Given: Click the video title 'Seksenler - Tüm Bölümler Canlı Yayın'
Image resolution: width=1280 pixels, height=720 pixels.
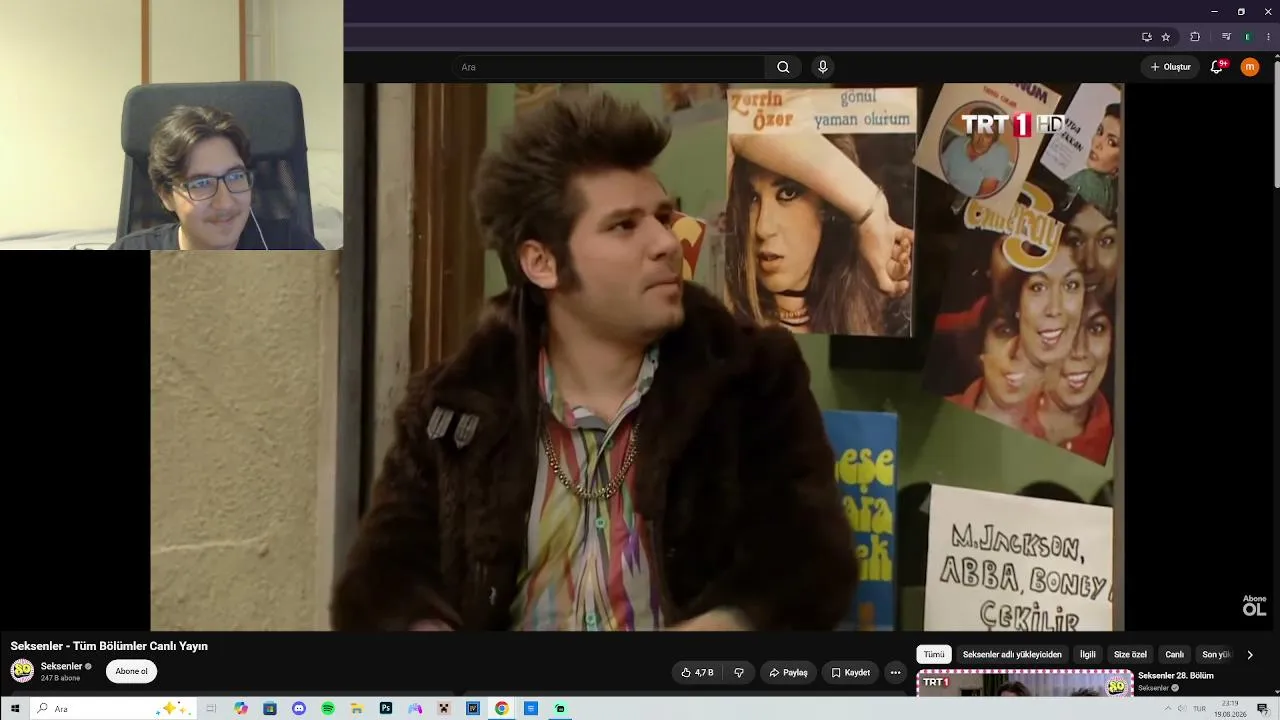Looking at the screenshot, I should point(109,646).
